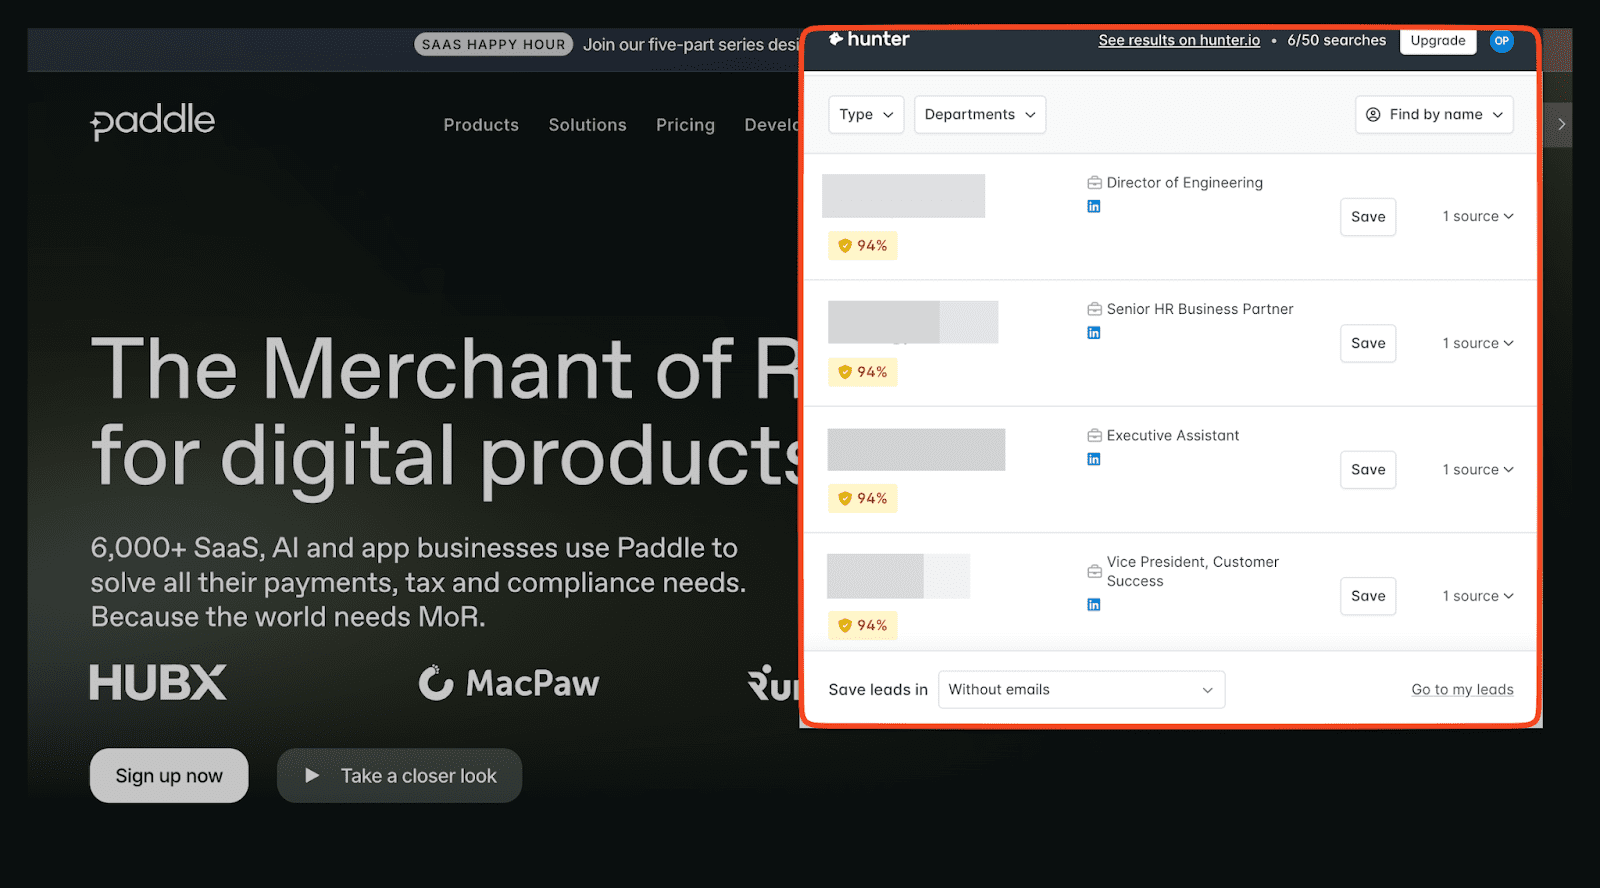
Task: Expand 1 source for Executive Assistant
Action: point(1477,470)
